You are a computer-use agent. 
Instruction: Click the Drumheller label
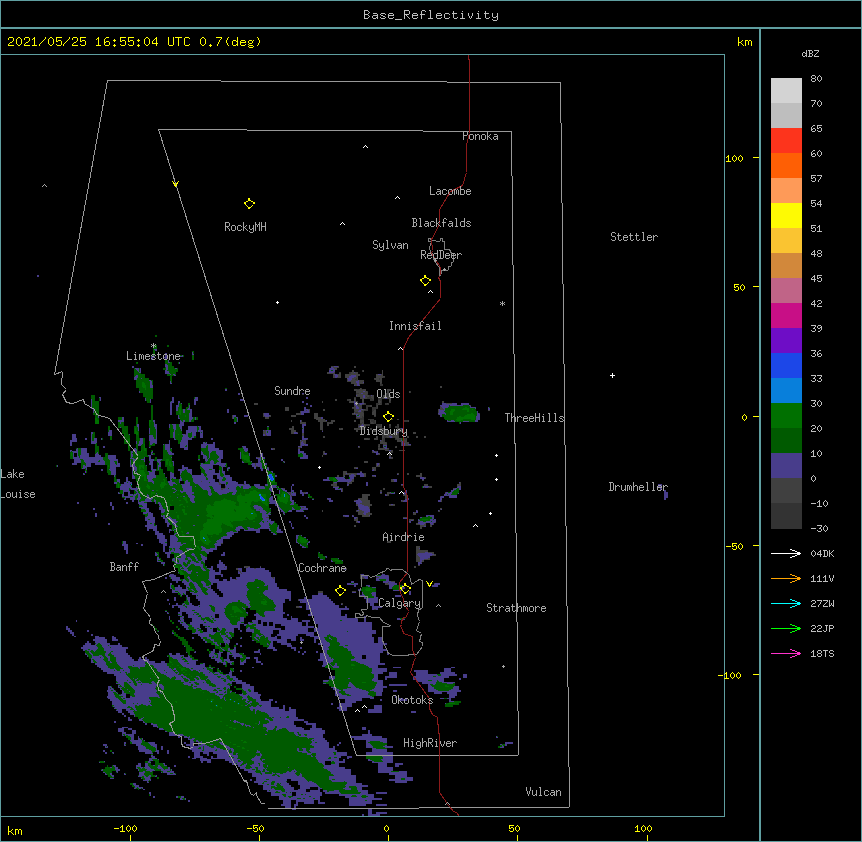tap(638, 487)
